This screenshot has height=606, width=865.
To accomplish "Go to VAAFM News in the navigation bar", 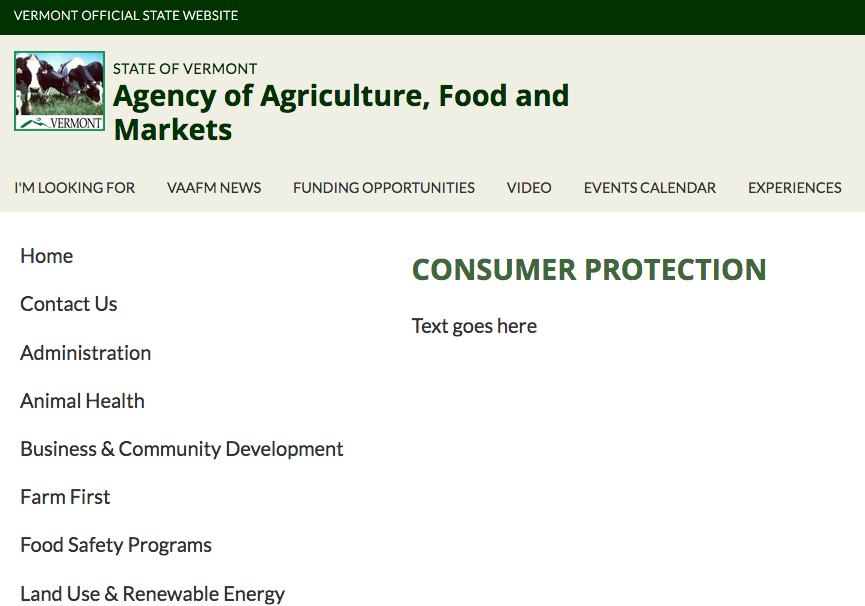I will tap(214, 187).
